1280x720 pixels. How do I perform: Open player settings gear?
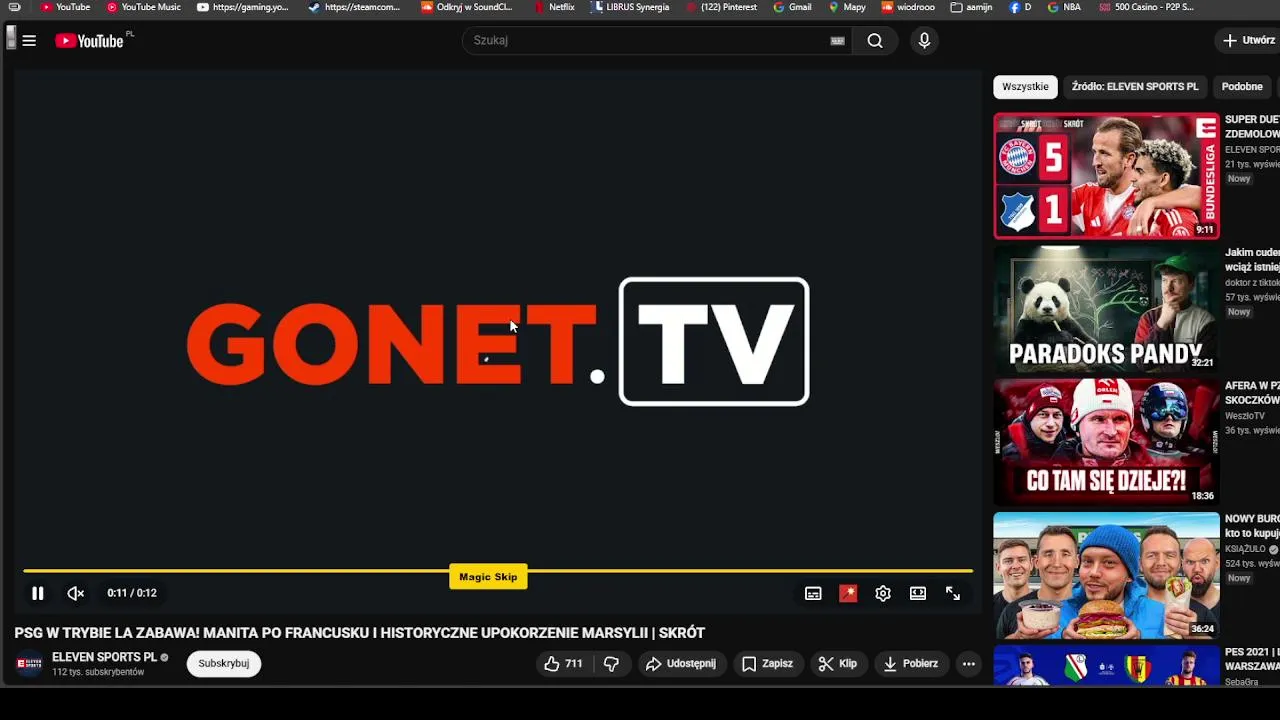(883, 593)
